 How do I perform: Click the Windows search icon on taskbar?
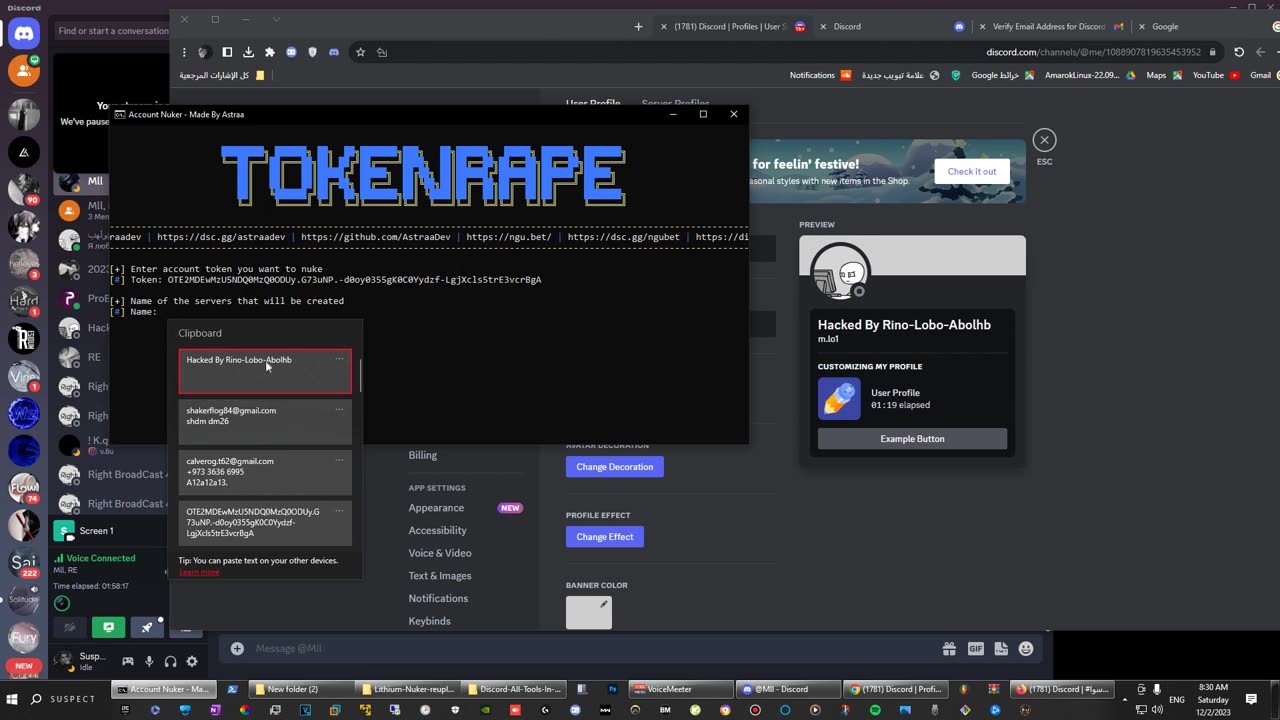36,699
